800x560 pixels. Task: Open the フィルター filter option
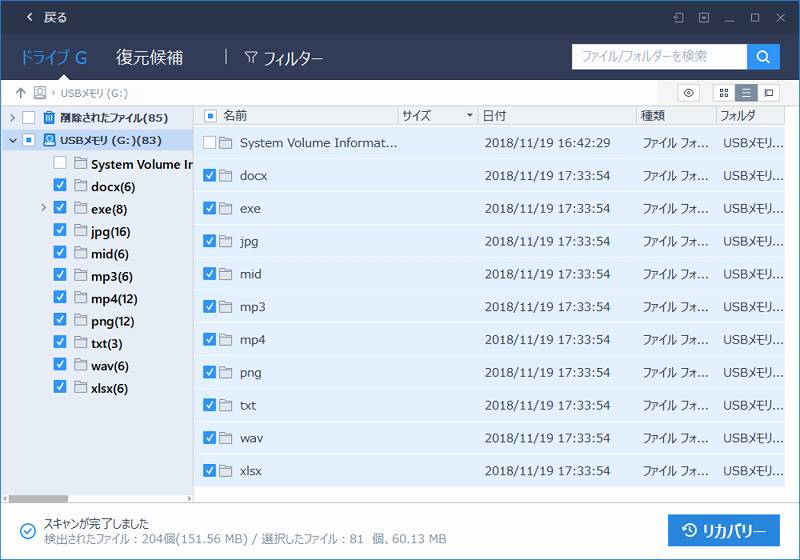[x=284, y=58]
